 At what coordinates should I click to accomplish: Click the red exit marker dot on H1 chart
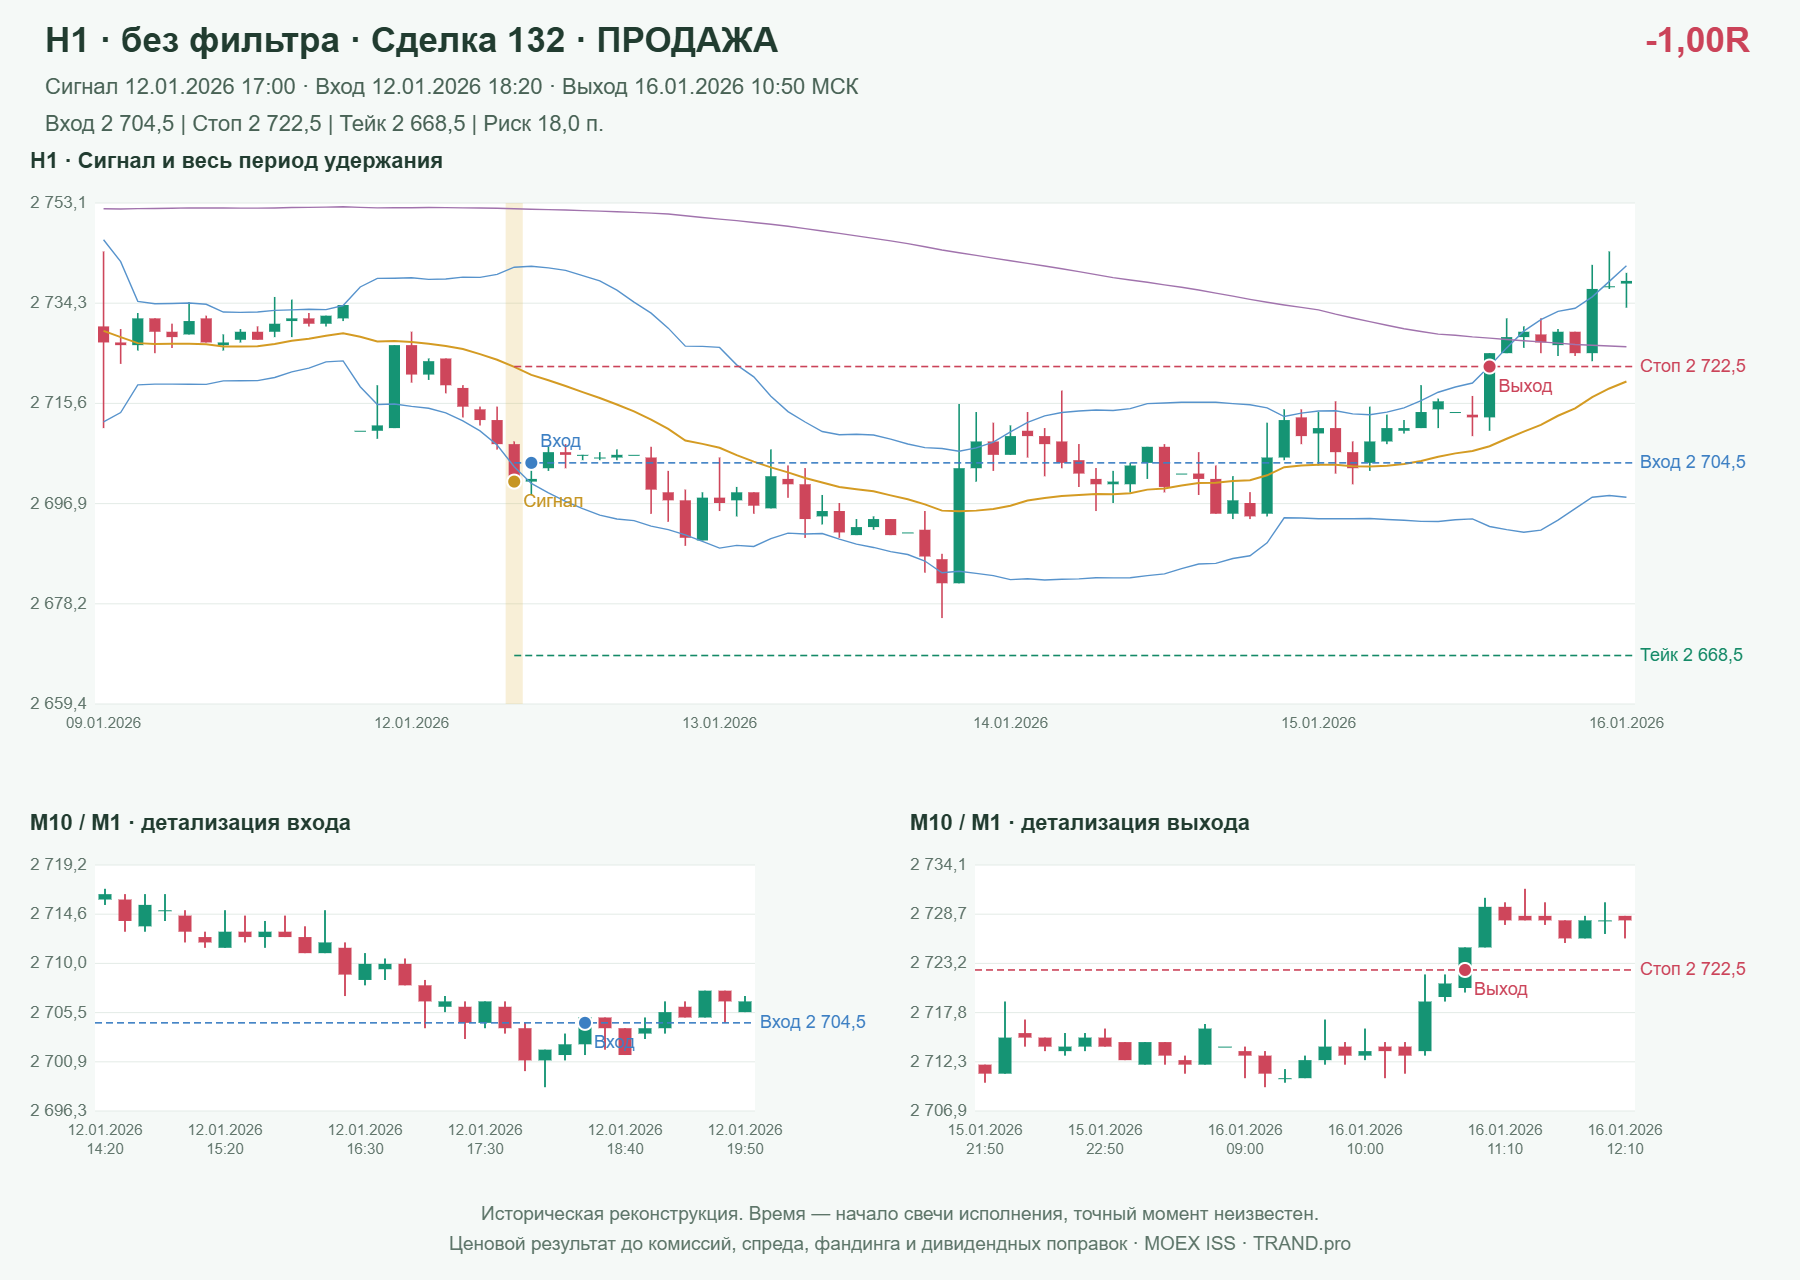click(x=1489, y=366)
